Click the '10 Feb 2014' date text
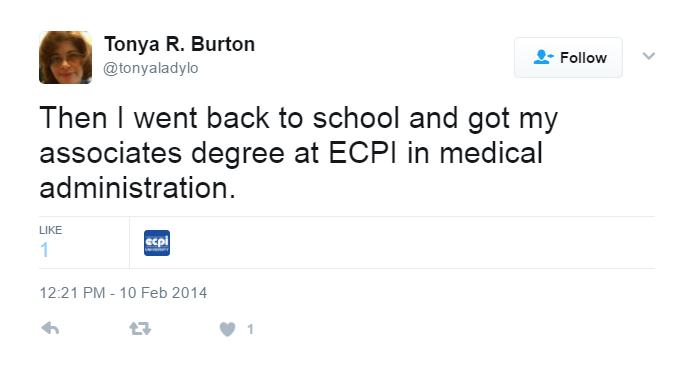The height and width of the screenshot is (370, 695). (x=163, y=293)
